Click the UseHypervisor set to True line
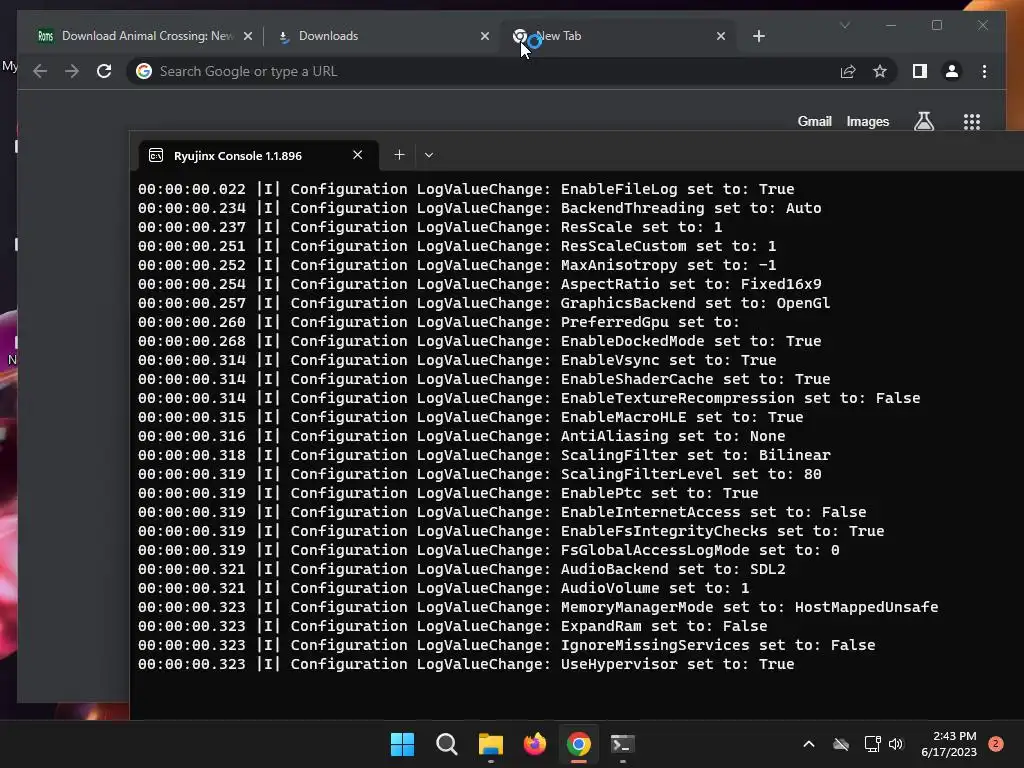 (x=466, y=664)
